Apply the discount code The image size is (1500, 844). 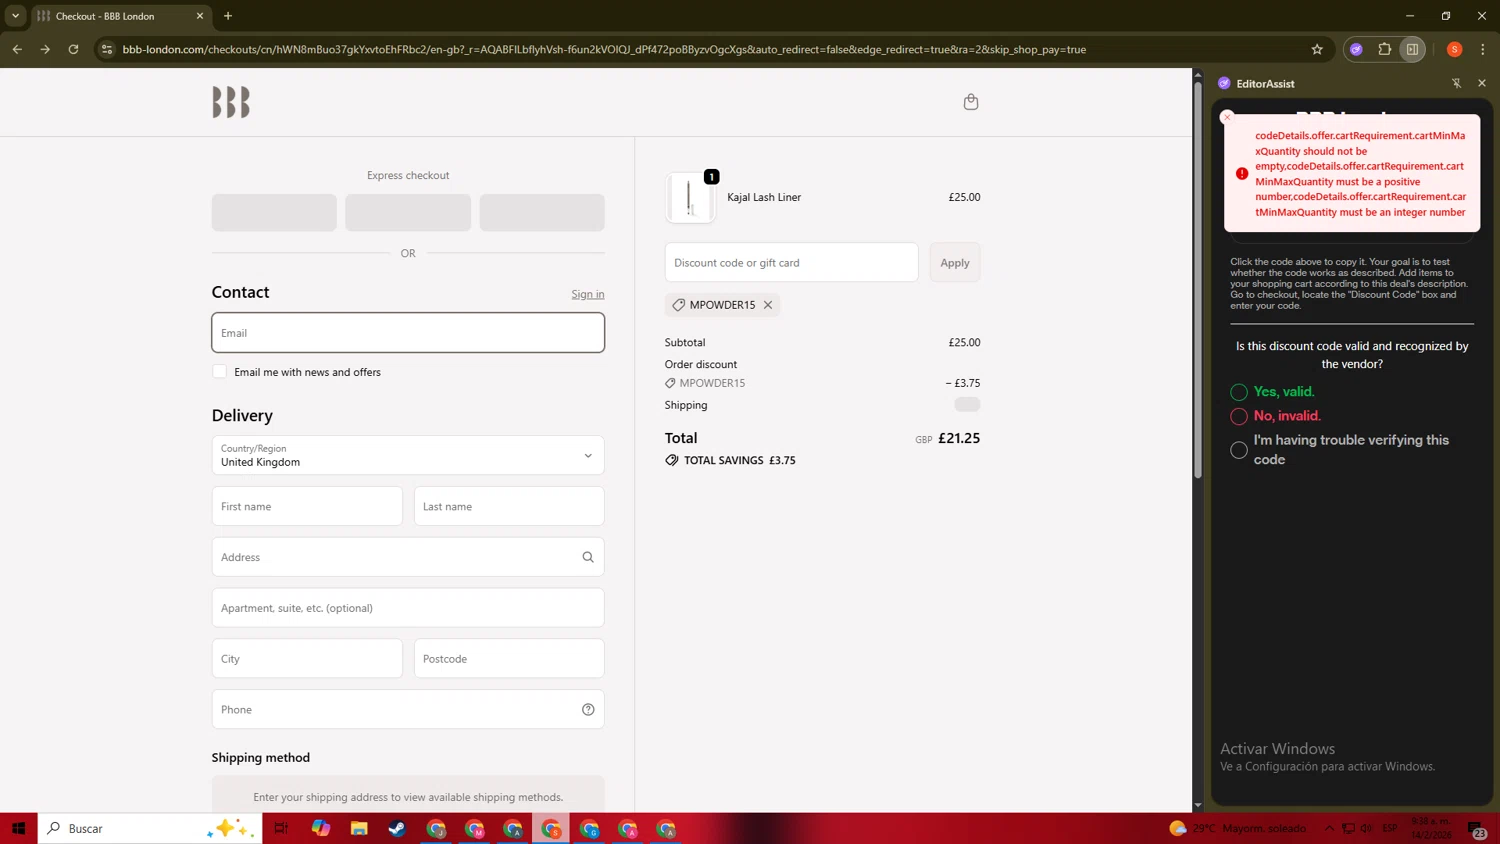coord(954,263)
